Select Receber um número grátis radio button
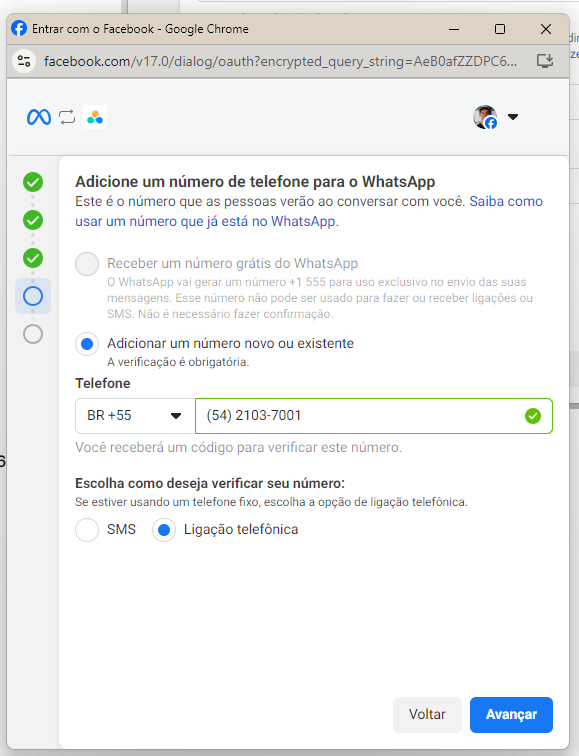The image size is (579, 756). [x=87, y=264]
